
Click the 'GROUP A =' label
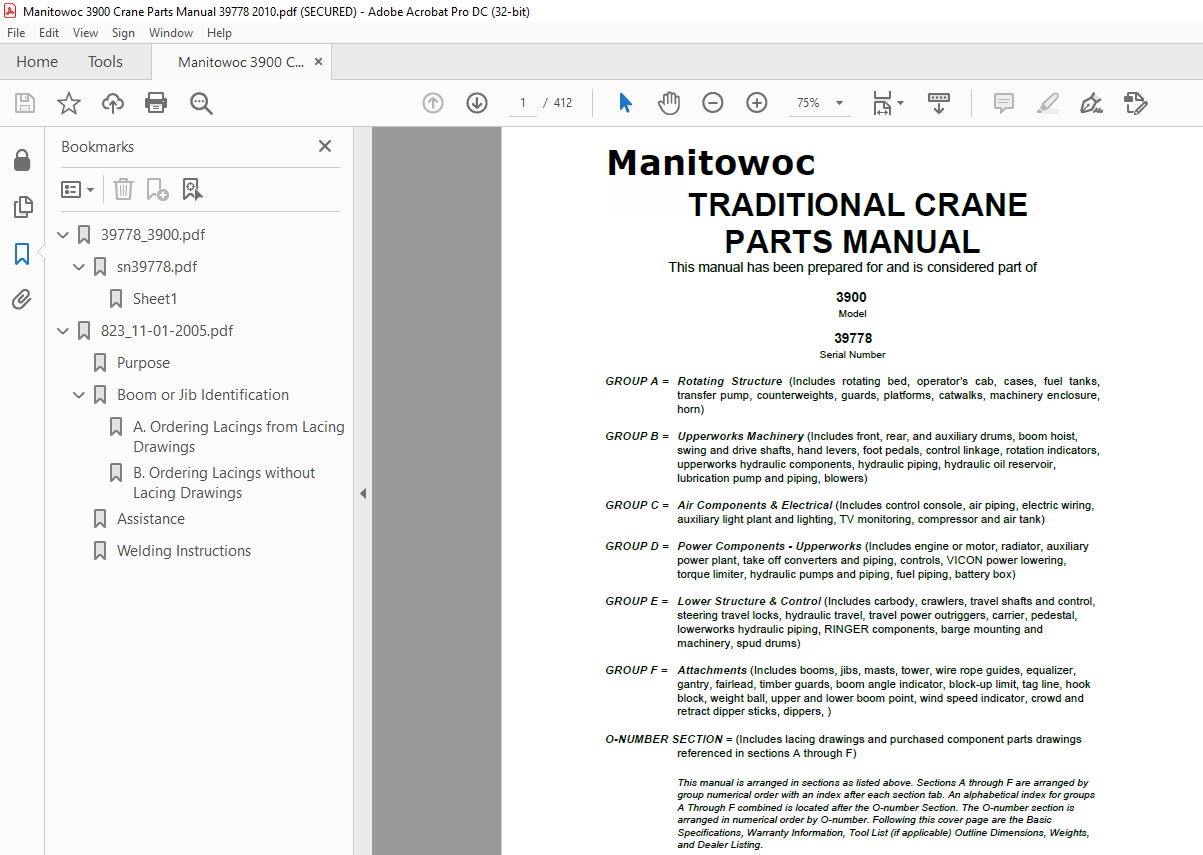coord(637,381)
